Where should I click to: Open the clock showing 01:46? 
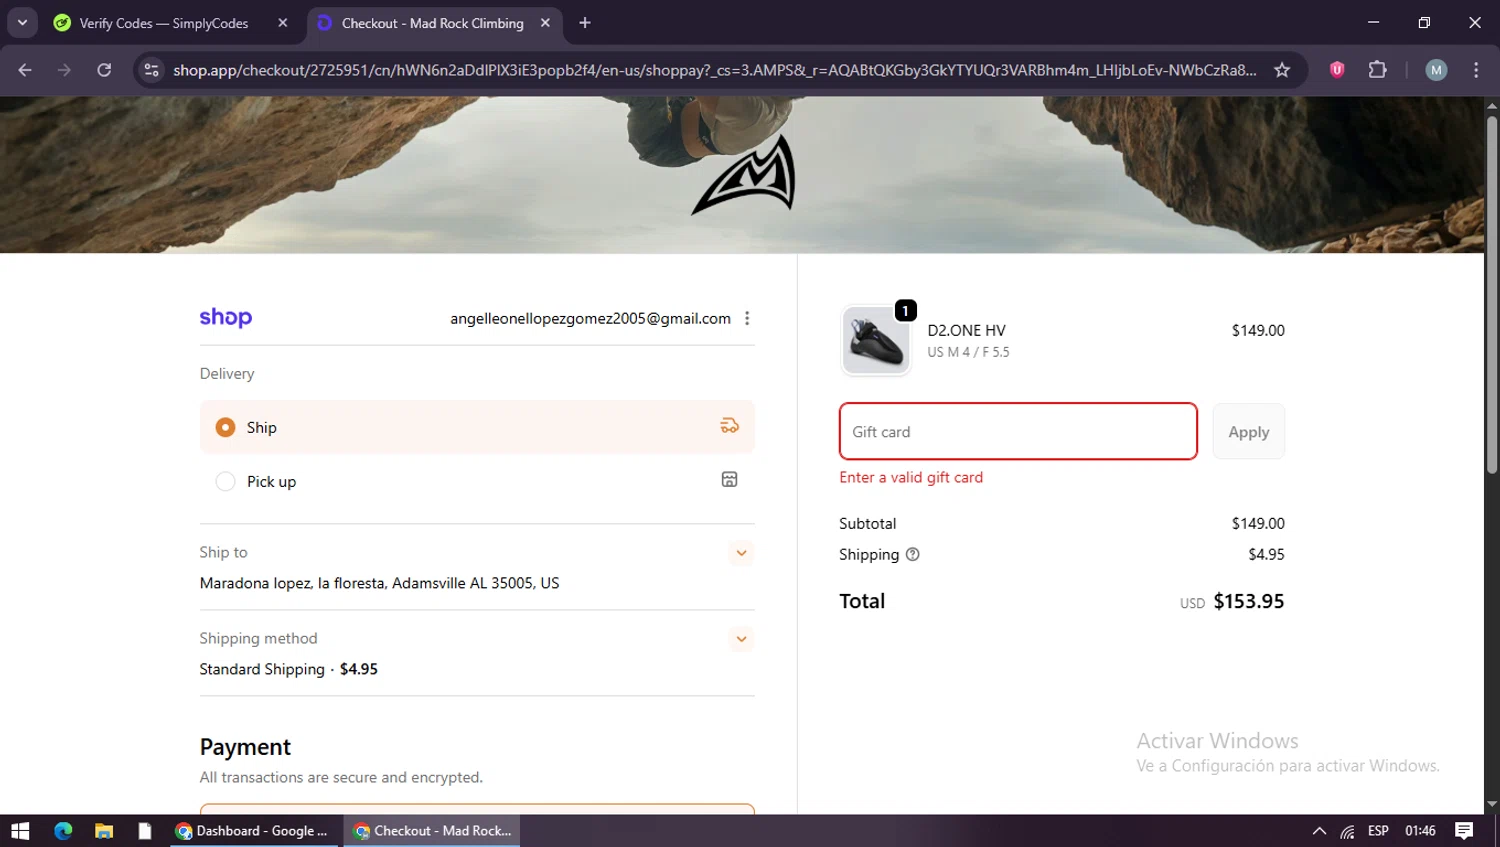coord(1420,831)
